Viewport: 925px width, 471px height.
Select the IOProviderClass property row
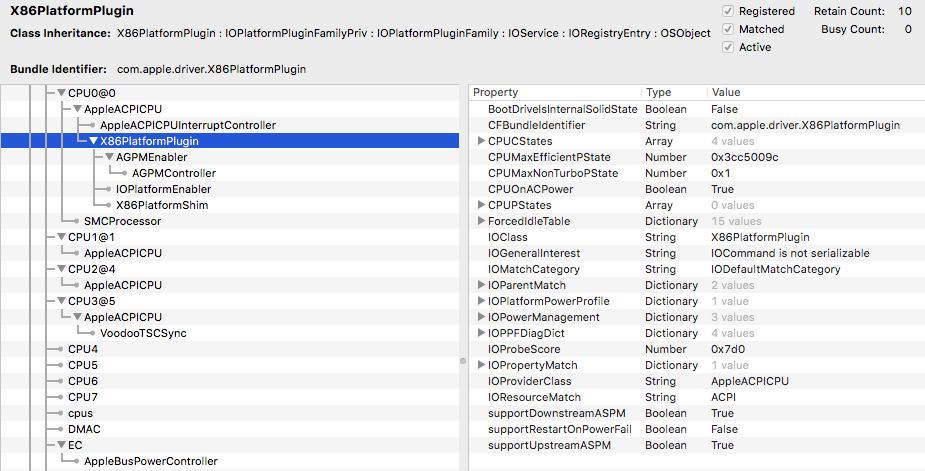(697, 381)
